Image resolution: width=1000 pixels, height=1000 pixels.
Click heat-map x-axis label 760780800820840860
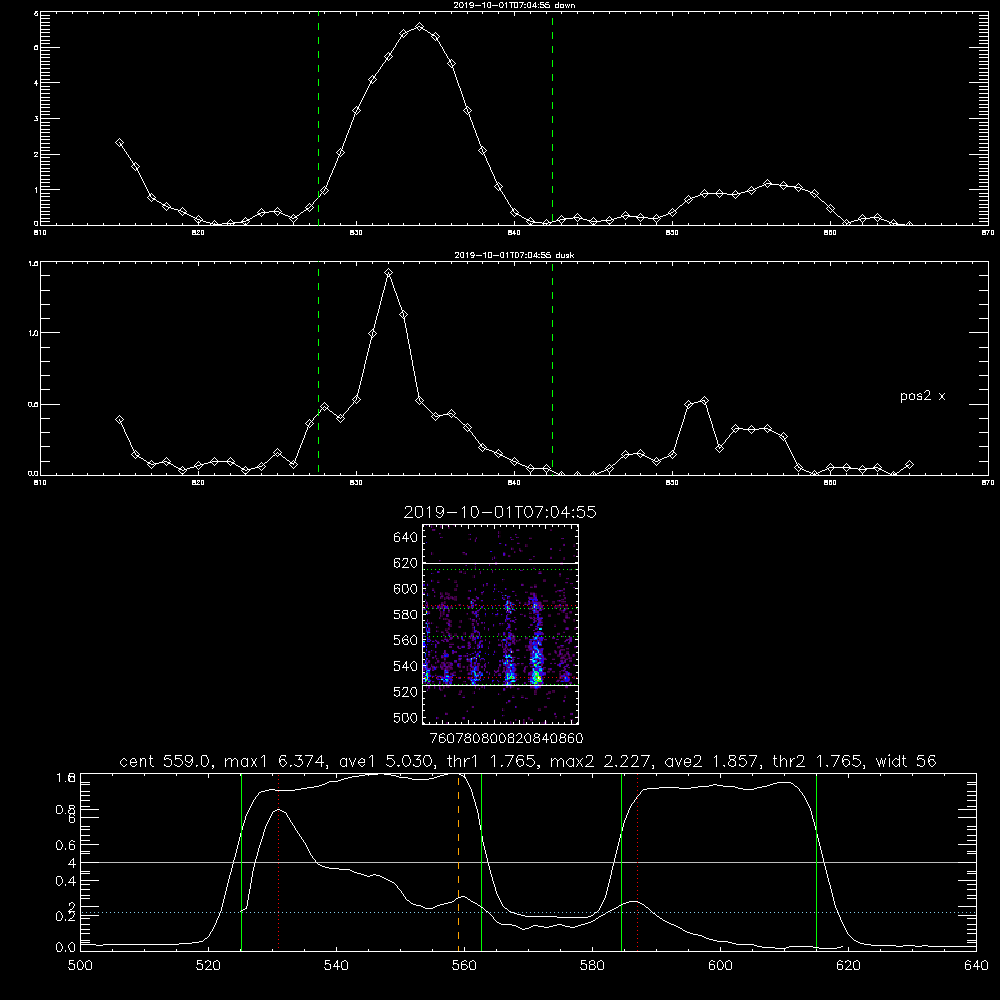[x=506, y=738]
